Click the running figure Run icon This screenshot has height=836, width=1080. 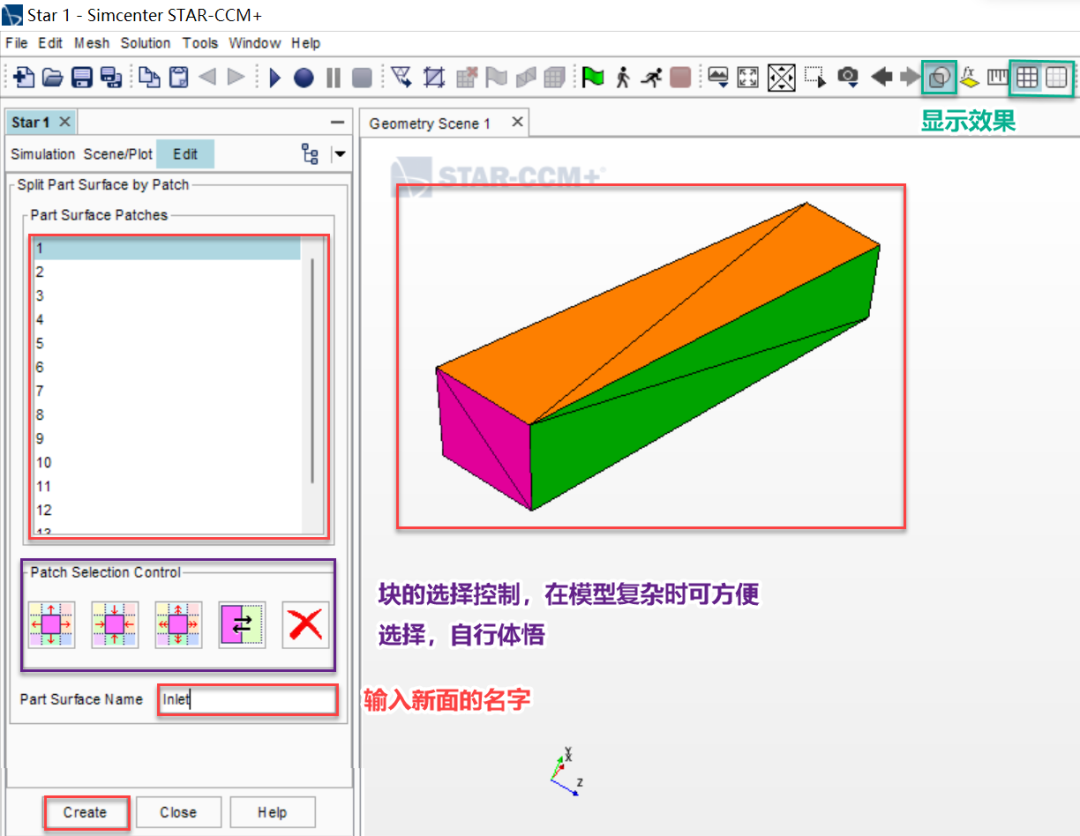tap(651, 77)
